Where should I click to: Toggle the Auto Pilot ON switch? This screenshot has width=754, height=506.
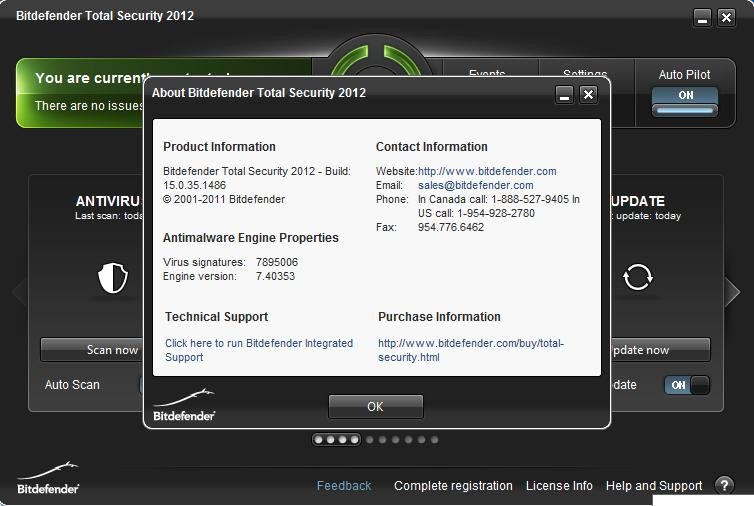(x=685, y=101)
